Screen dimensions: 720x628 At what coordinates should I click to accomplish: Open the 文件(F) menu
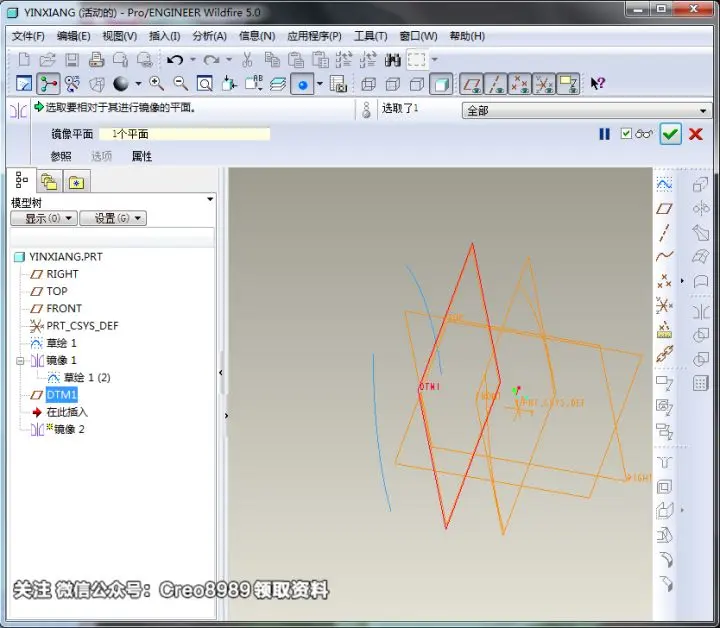click(x=28, y=36)
